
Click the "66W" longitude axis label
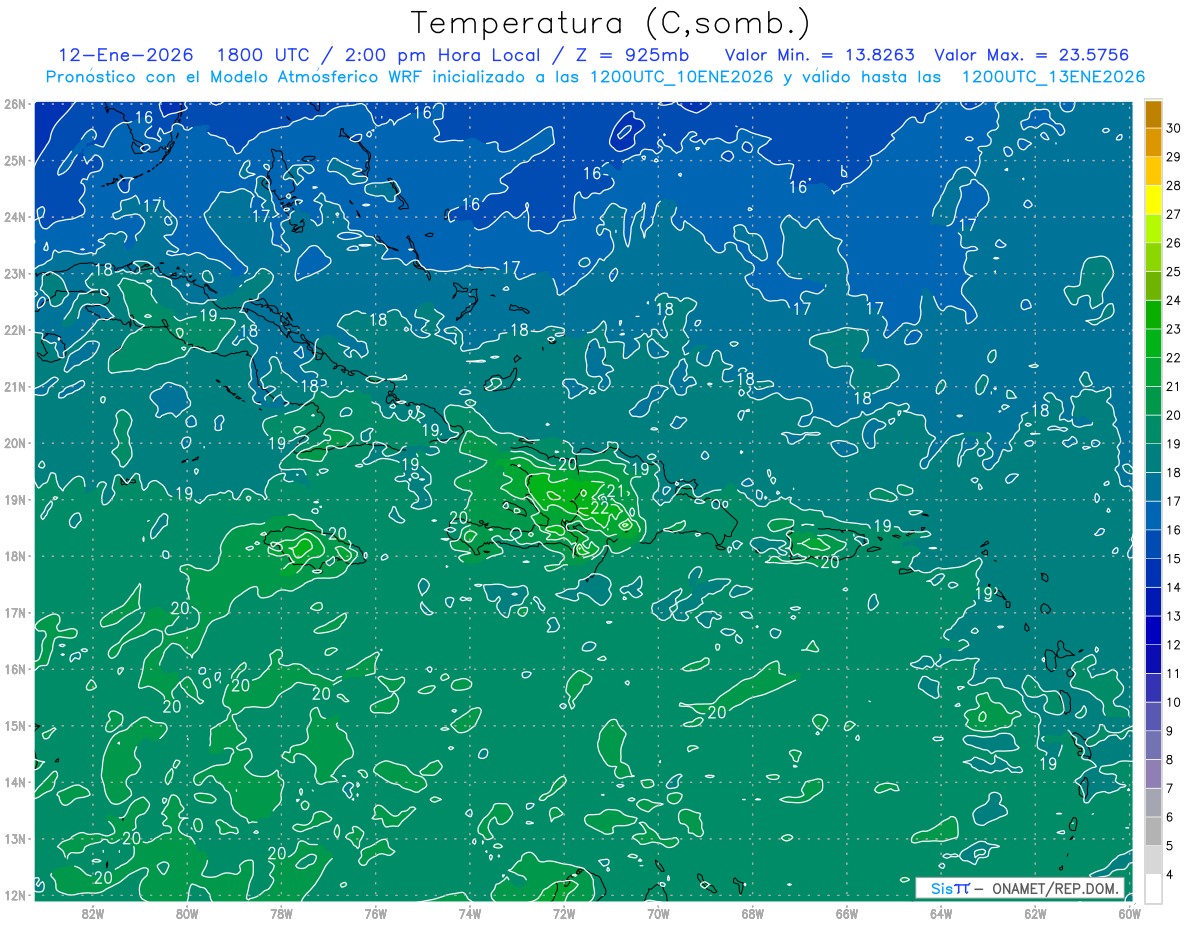tap(847, 913)
